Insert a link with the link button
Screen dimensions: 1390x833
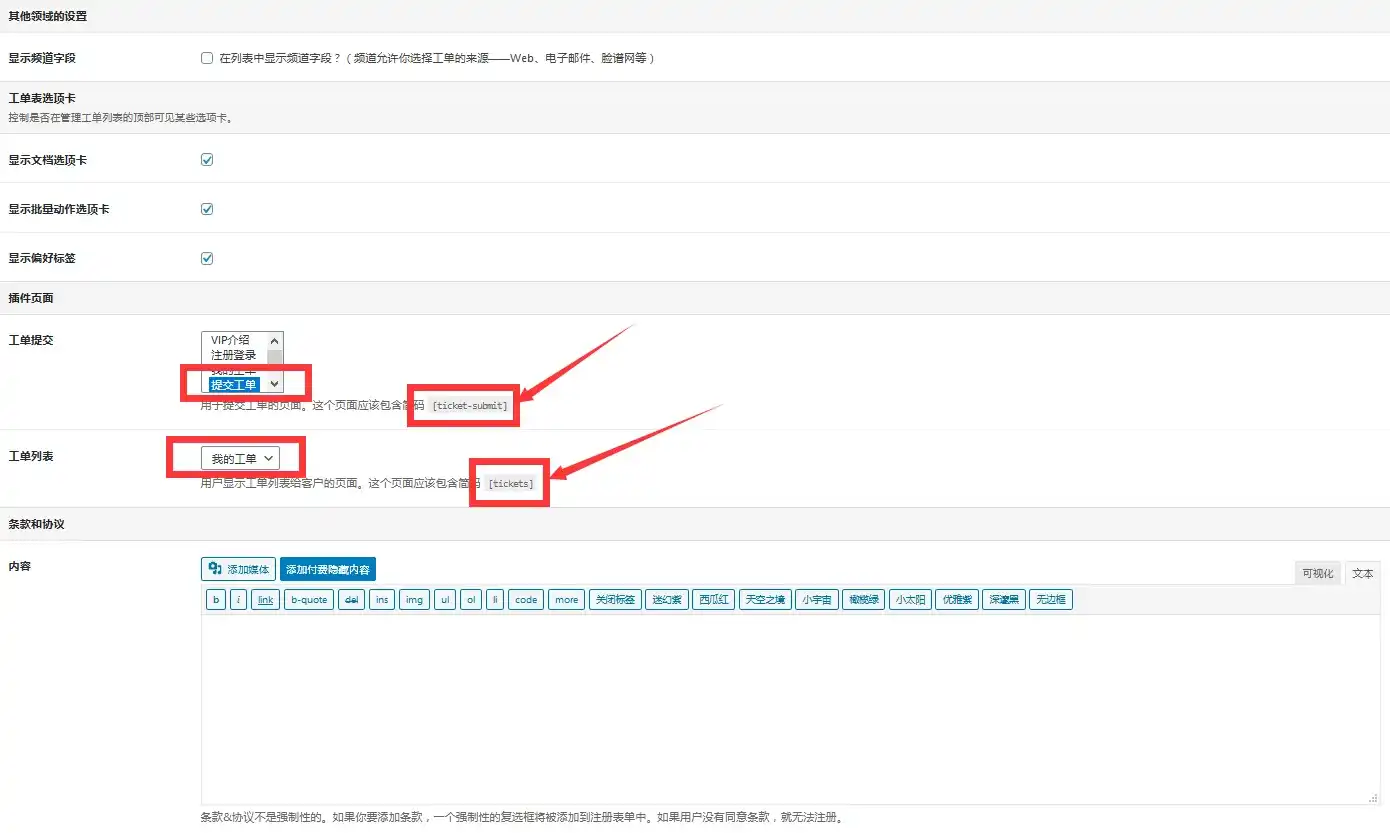[265, 600]
